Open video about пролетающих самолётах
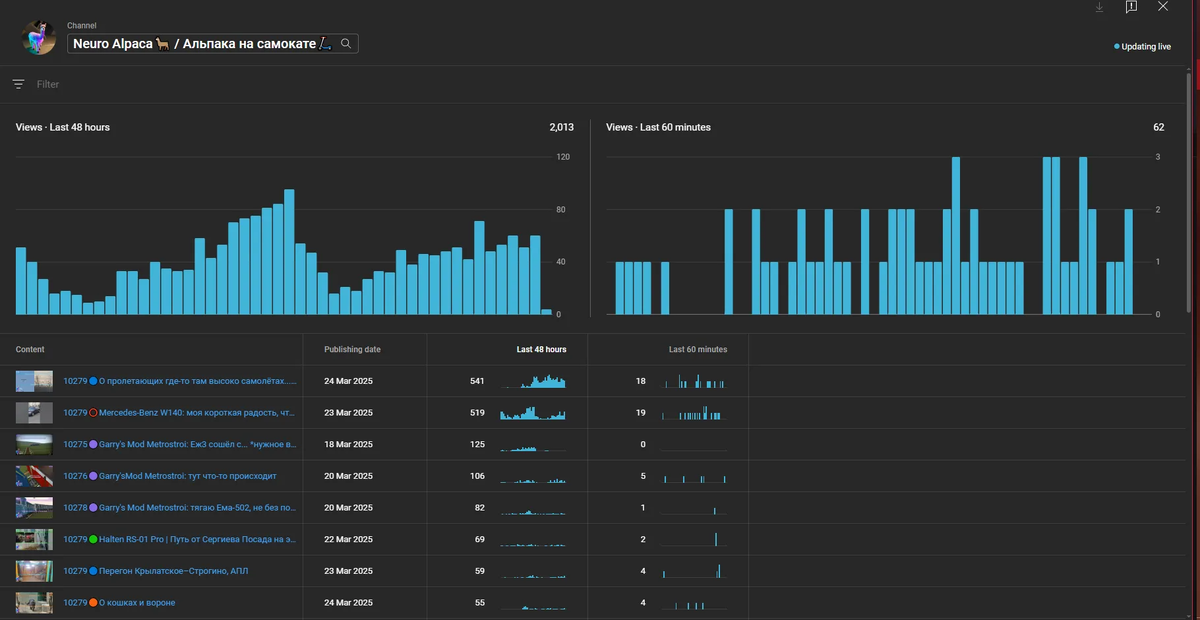1200x620 pixels. (198, 381)
